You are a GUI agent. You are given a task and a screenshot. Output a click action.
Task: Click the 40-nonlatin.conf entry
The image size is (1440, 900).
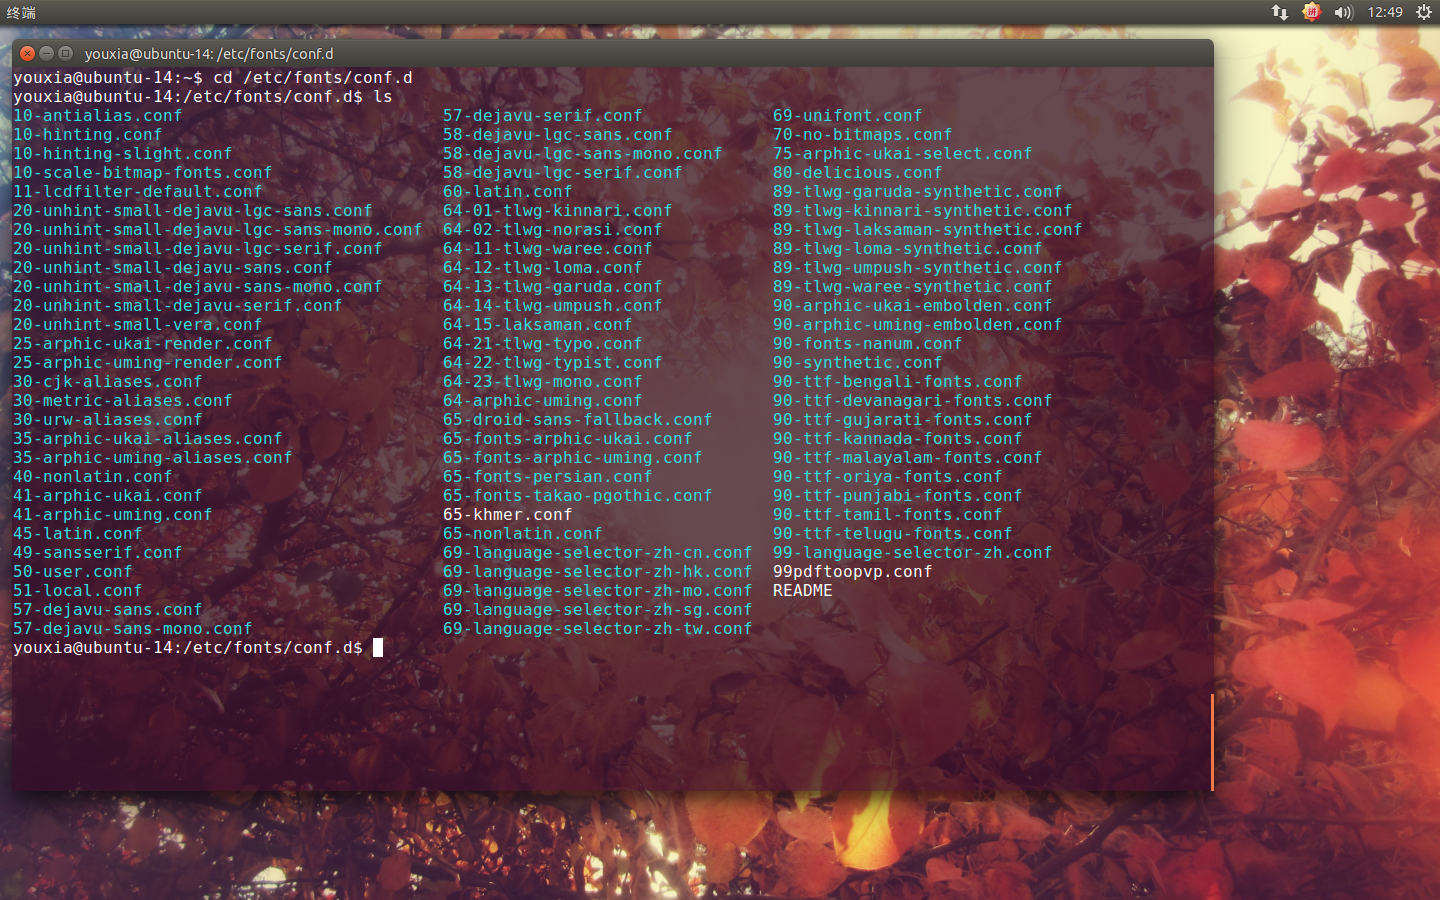93,477
